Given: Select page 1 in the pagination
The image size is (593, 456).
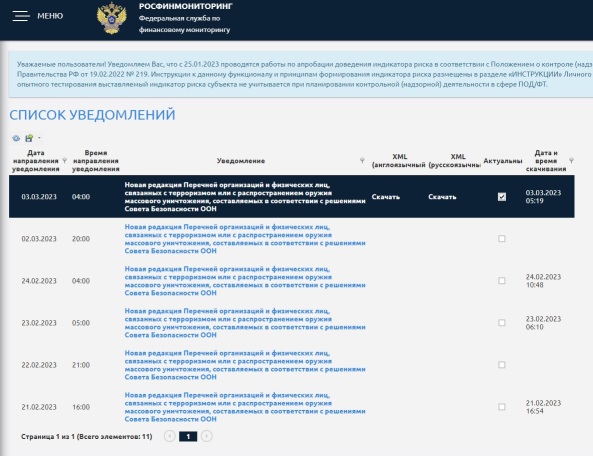Looking at the screenshot, I should pyautogui.click(x=188, y=437).
